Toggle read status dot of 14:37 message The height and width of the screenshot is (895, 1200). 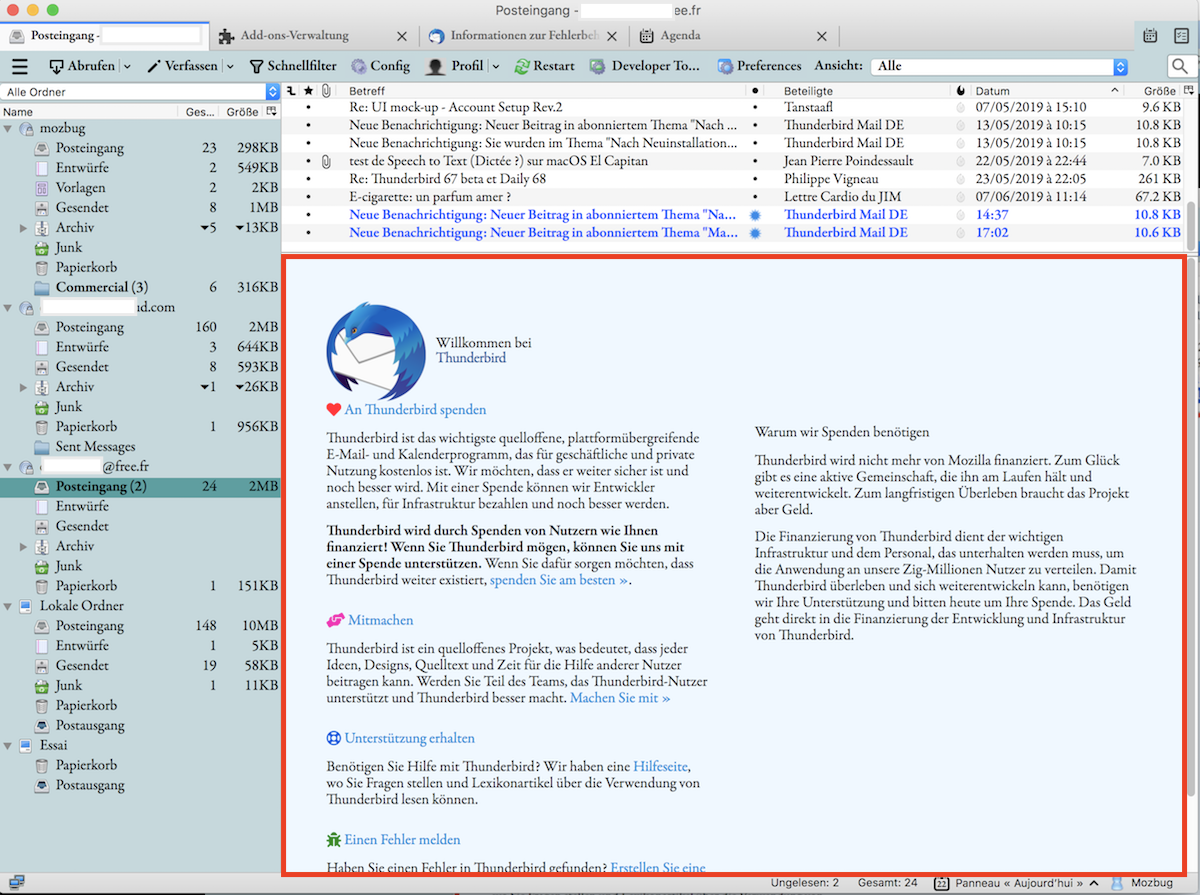coord(755,214)
